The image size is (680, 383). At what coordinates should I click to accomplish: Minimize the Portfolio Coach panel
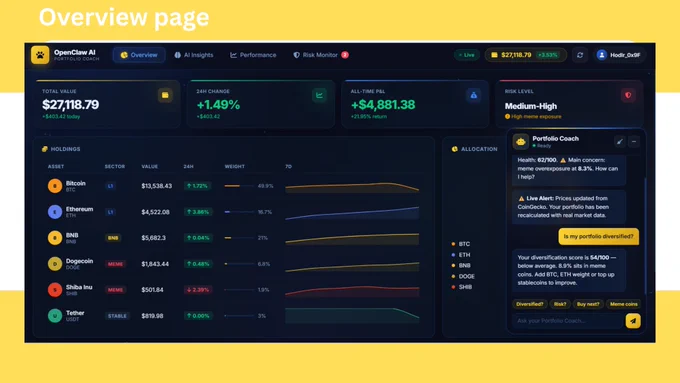[634, 141]
